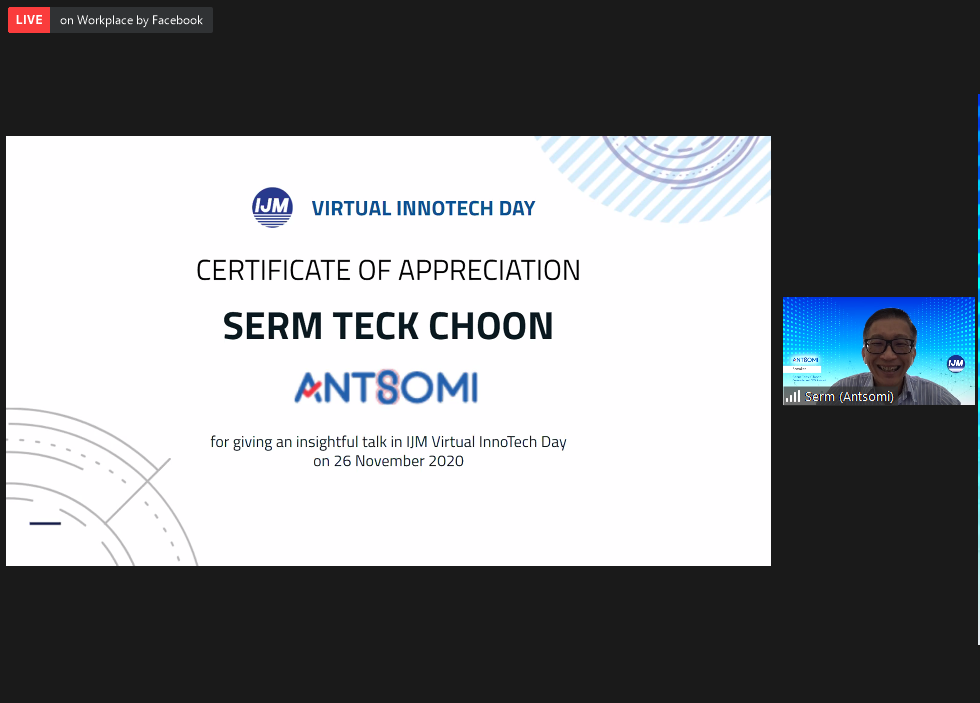Click the red LIVE badge
The width and height of the screenshot is (980, 703).
point(29,20)
